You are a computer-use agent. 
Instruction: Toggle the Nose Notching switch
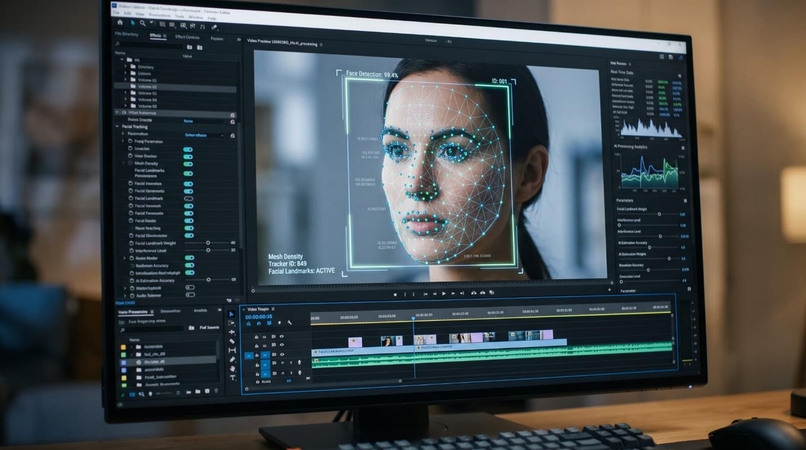point(189,228)
